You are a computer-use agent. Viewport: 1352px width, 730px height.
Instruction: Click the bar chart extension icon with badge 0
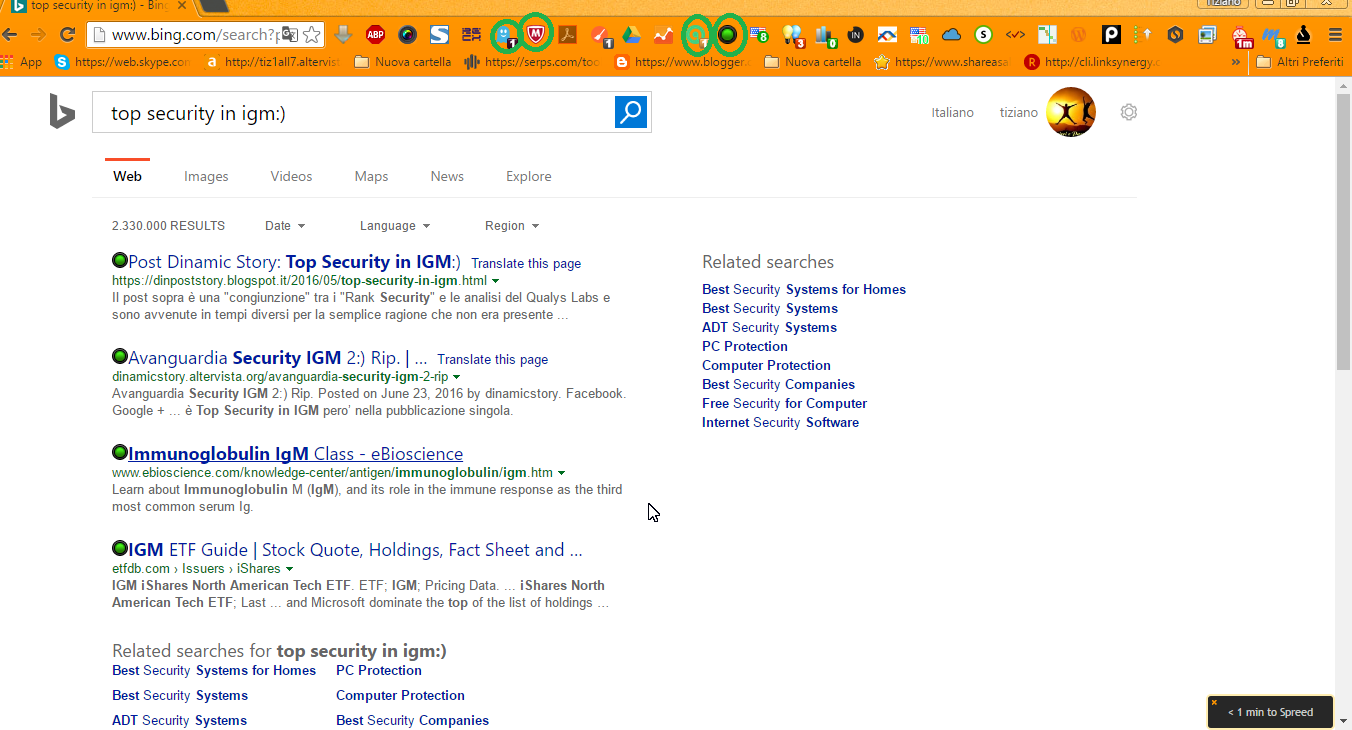click(826, 36)
